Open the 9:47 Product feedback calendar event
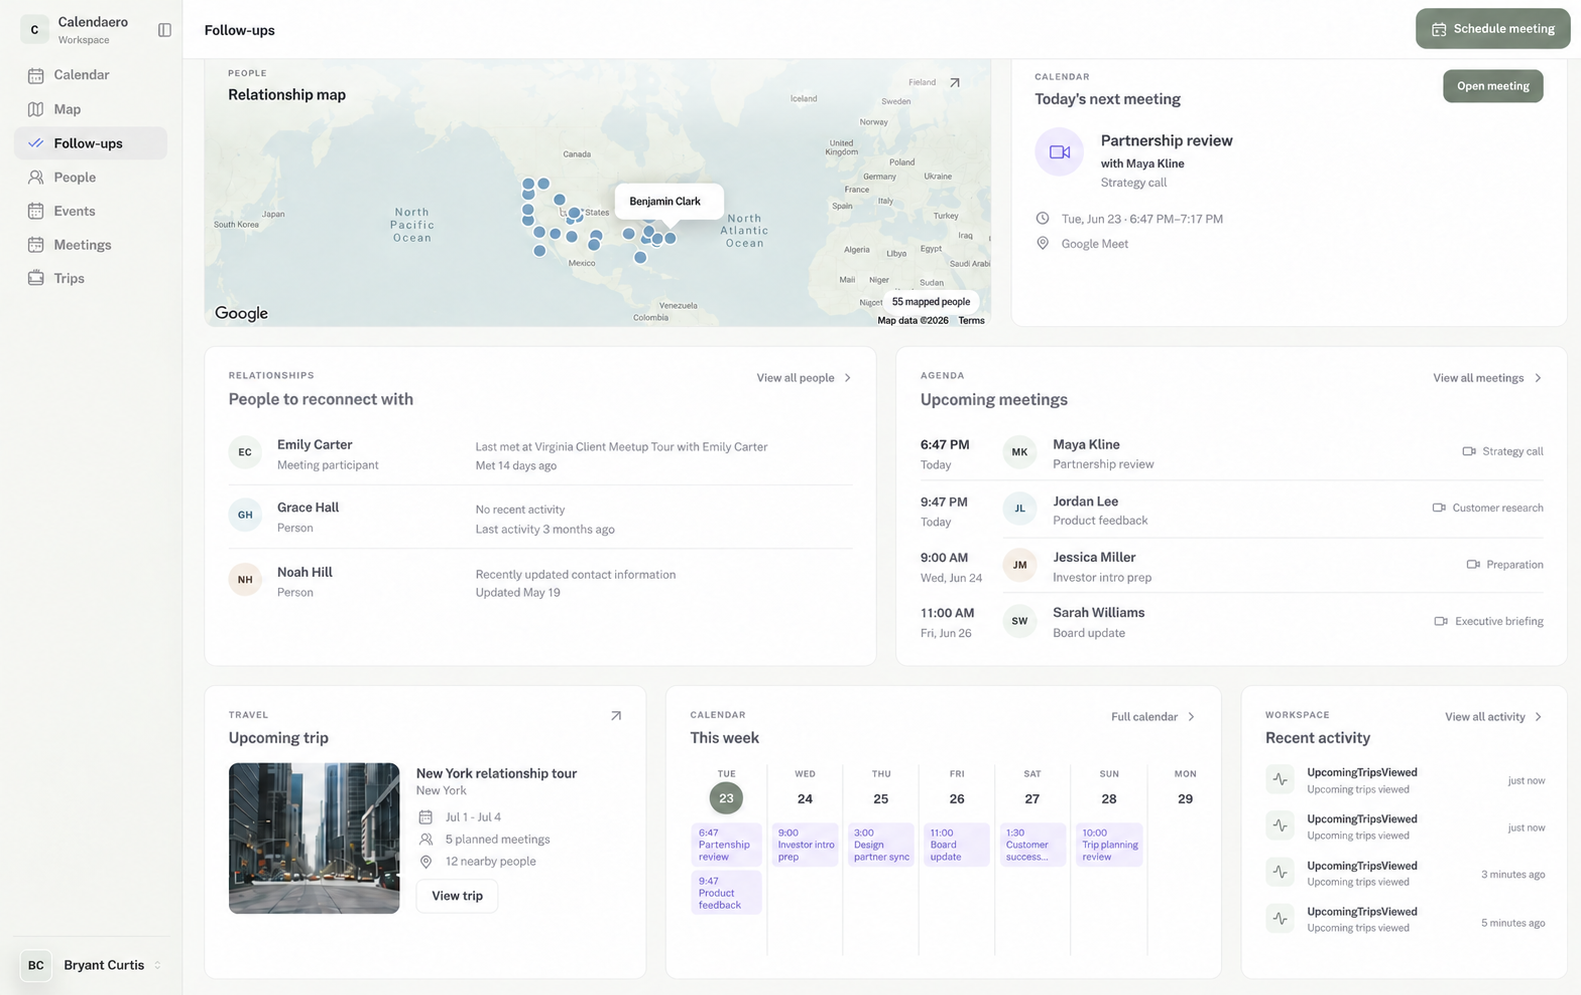Screen dimensions: 1581x995 (726, 893)
